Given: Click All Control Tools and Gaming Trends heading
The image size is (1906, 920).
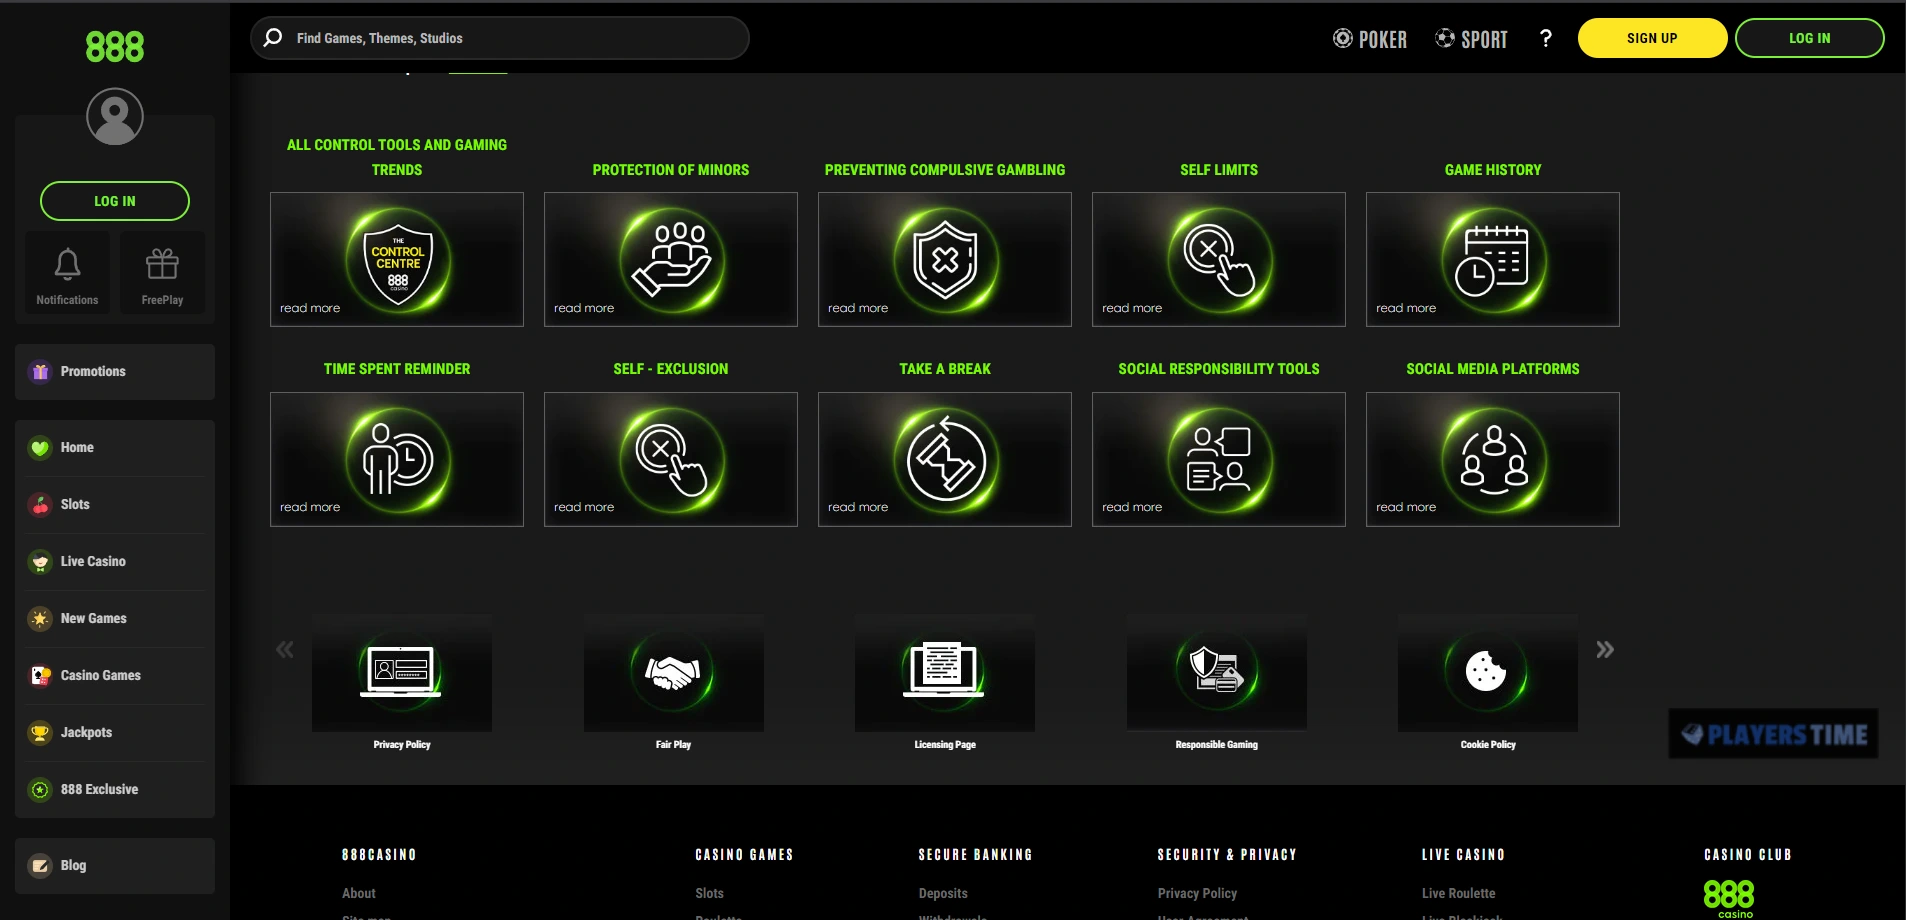Looking at the screenshot, I should [397, 157].
